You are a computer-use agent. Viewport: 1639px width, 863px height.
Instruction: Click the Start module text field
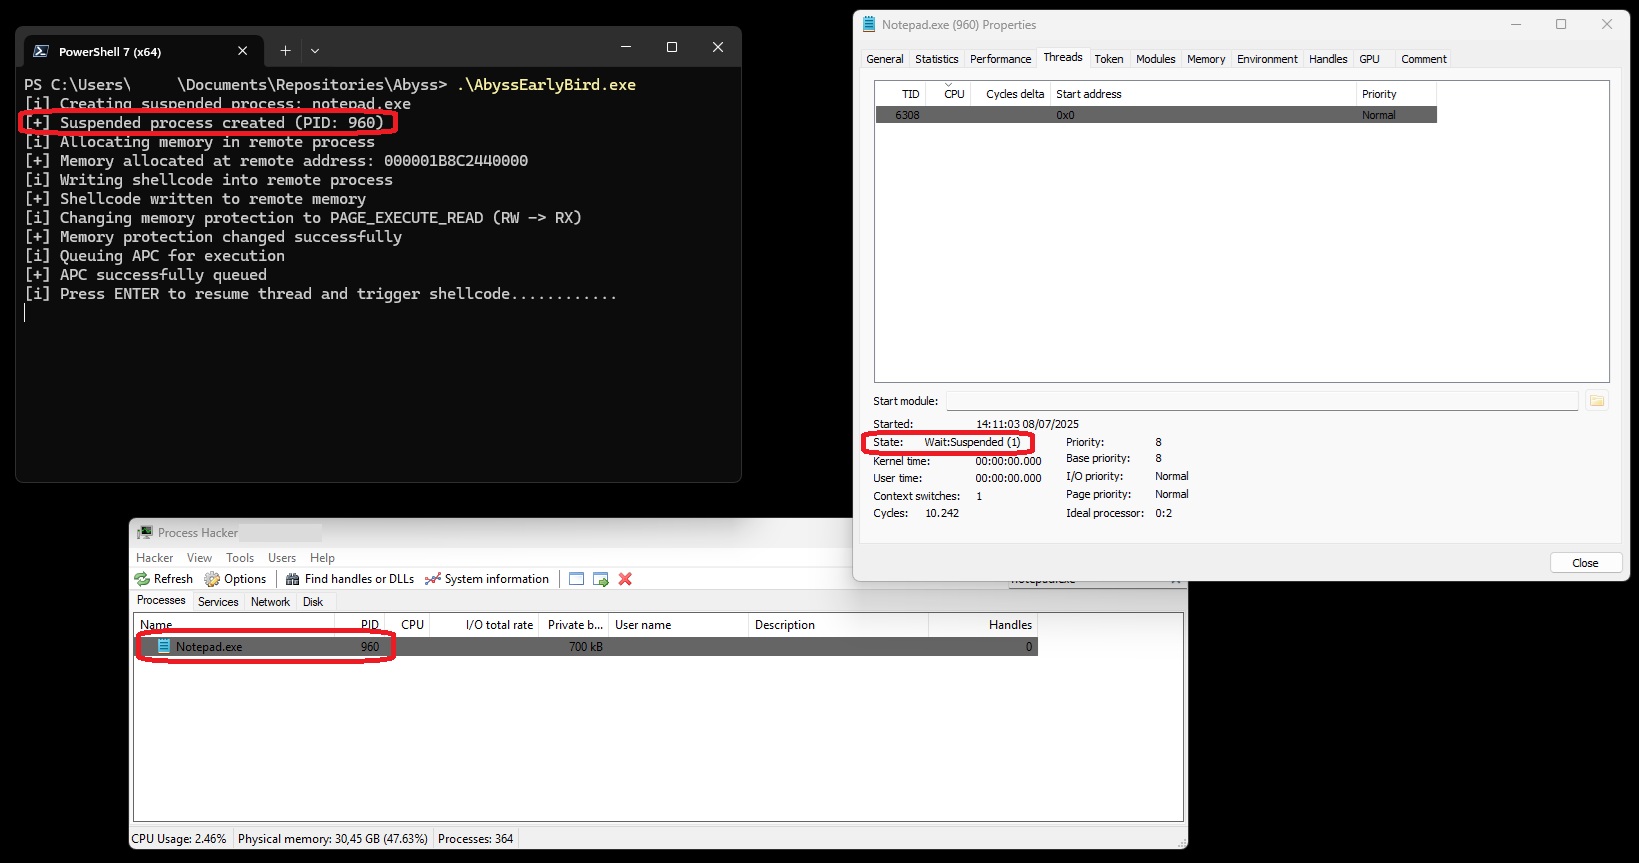coord(1262,401)
